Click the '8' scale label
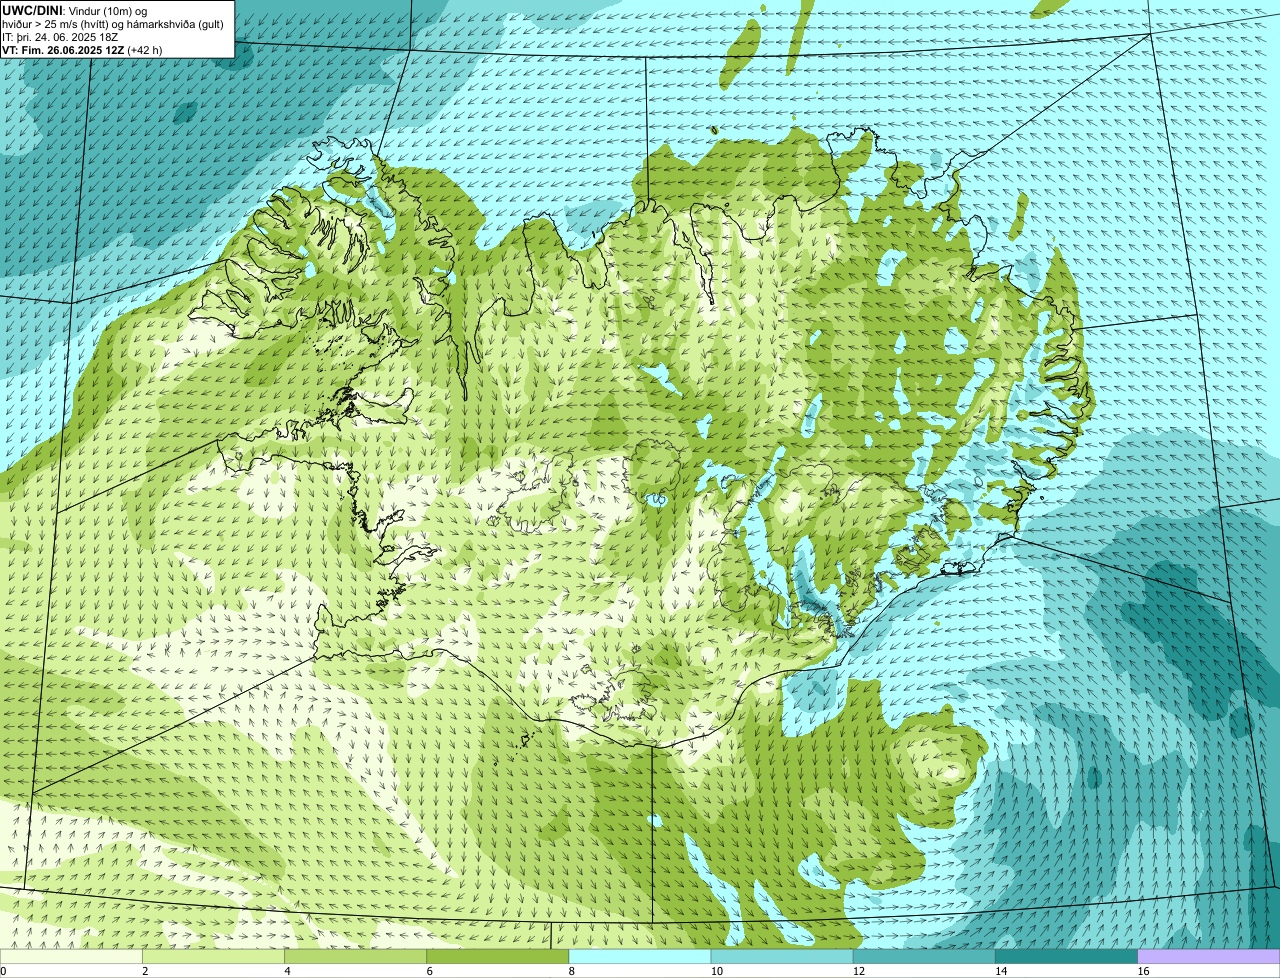 [571, 971]
